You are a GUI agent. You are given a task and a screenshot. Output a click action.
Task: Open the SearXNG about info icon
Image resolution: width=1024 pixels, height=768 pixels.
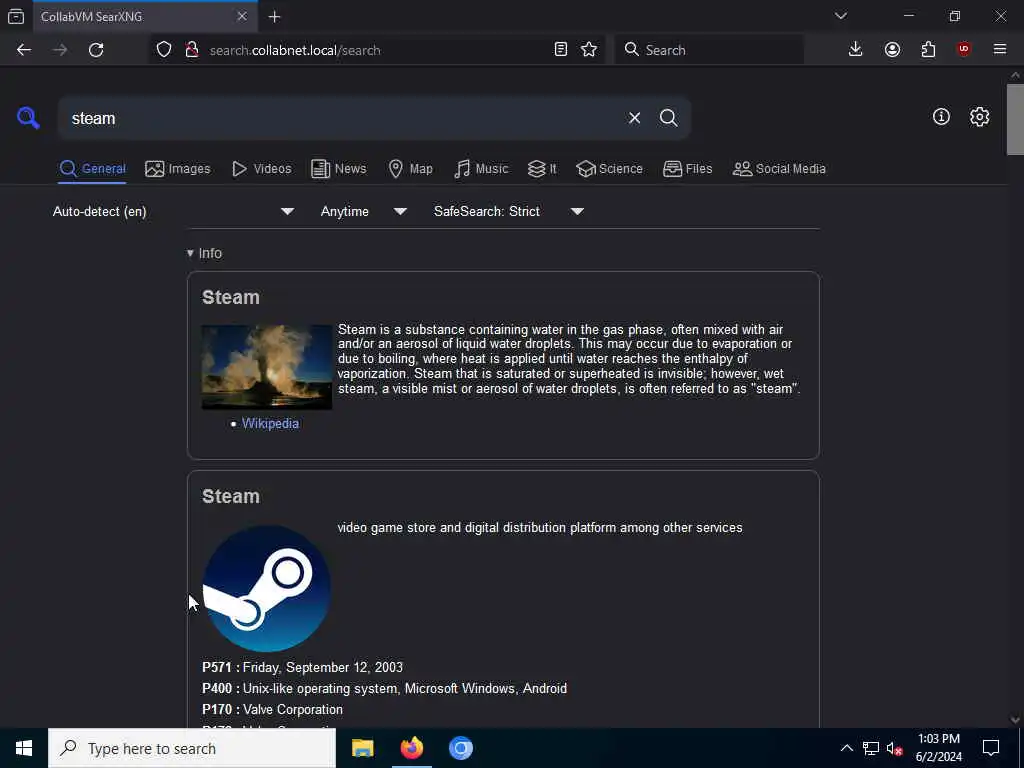pos(941,117)
